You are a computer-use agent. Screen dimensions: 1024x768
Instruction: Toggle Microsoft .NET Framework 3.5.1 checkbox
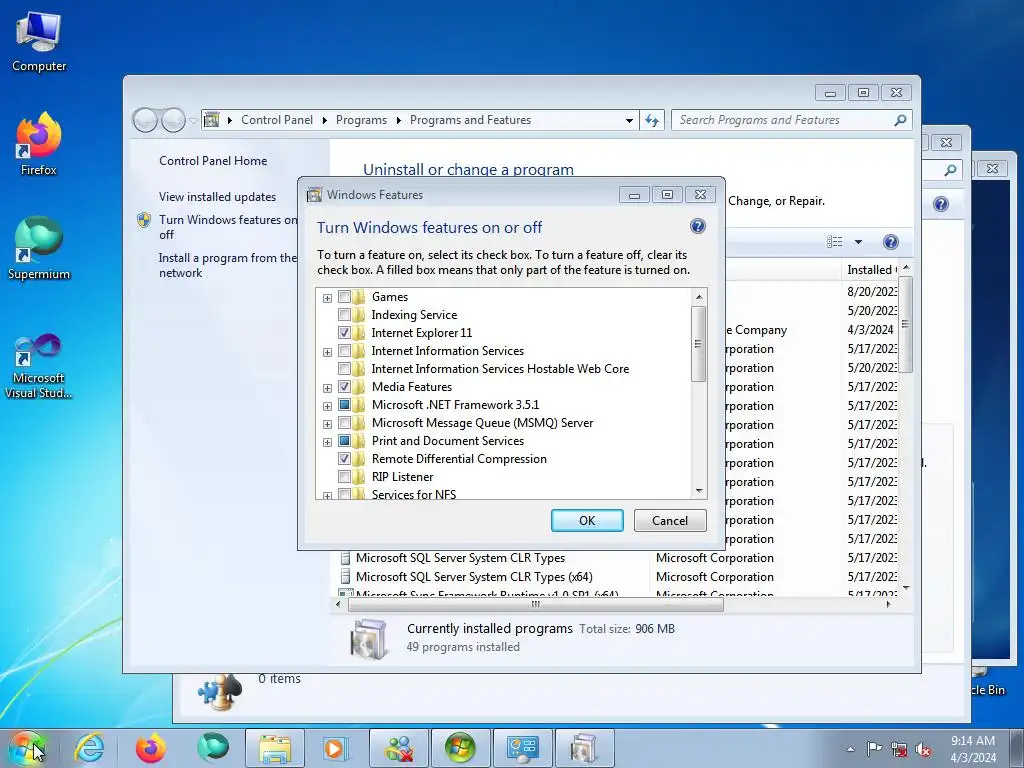tap(344, 405)
